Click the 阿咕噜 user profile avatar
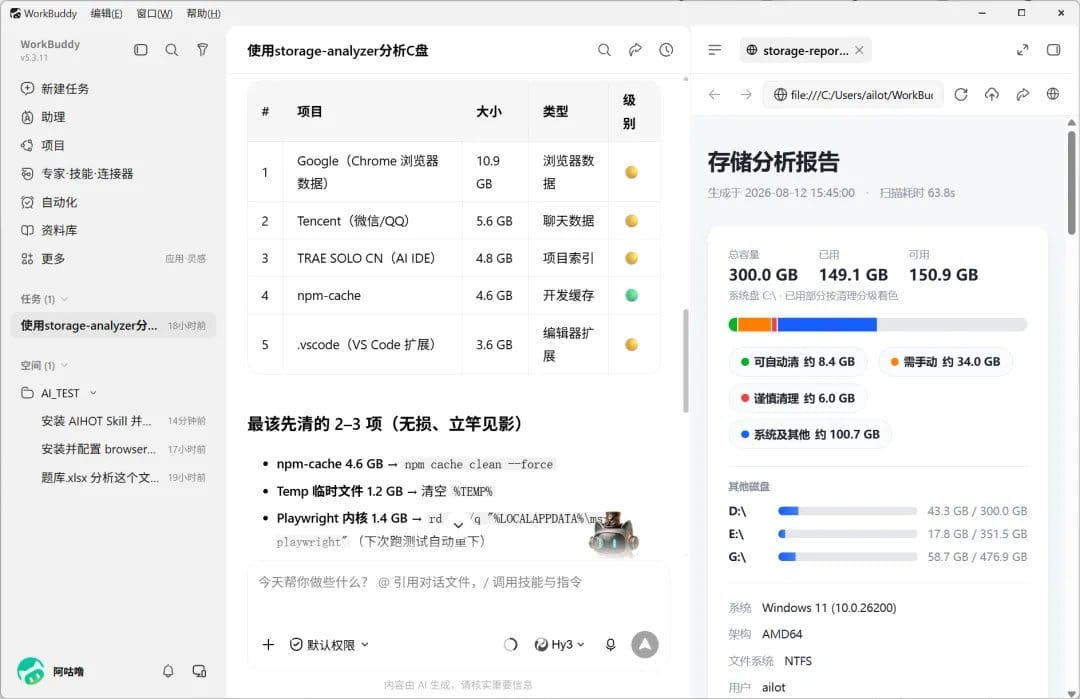Viewport: 1080px width, 699px height. (30, 671)
